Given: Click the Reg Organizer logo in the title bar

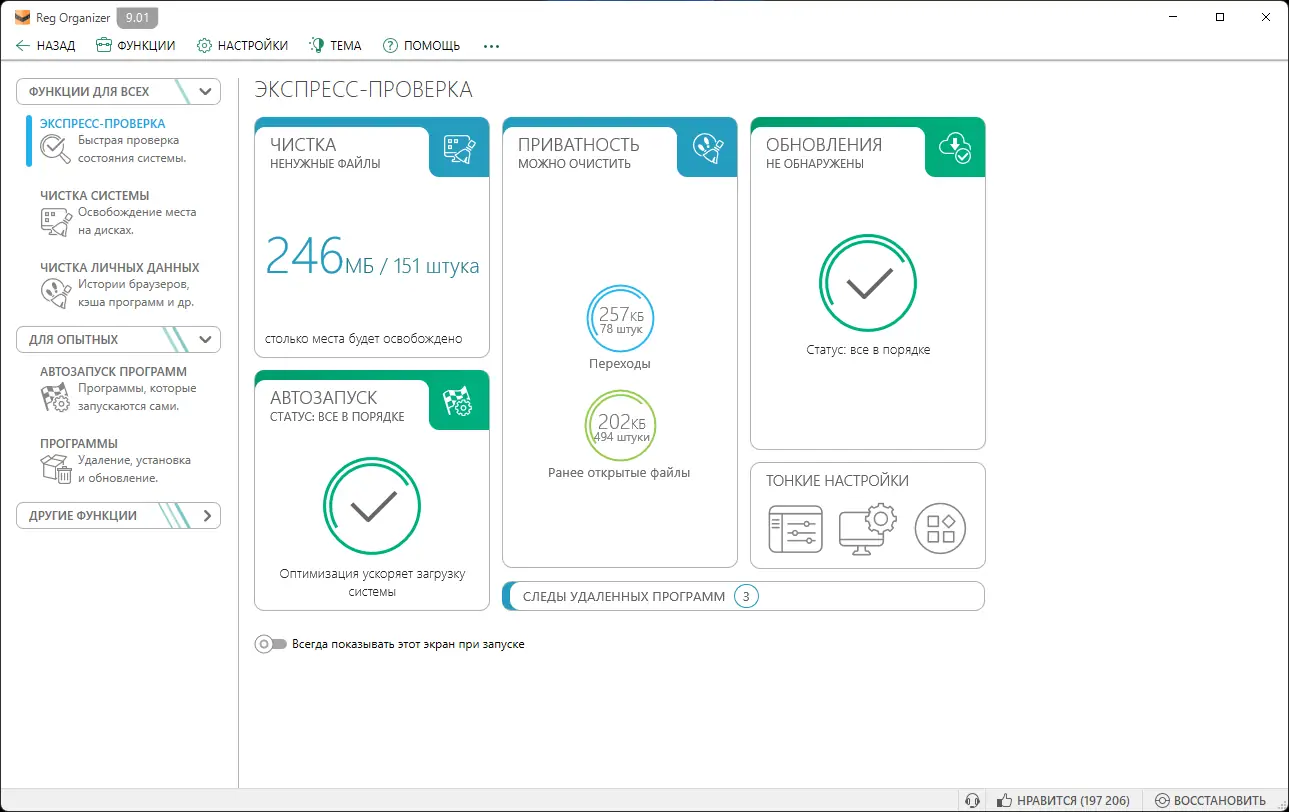Looking at the screenshot, I should pos(22,17).
